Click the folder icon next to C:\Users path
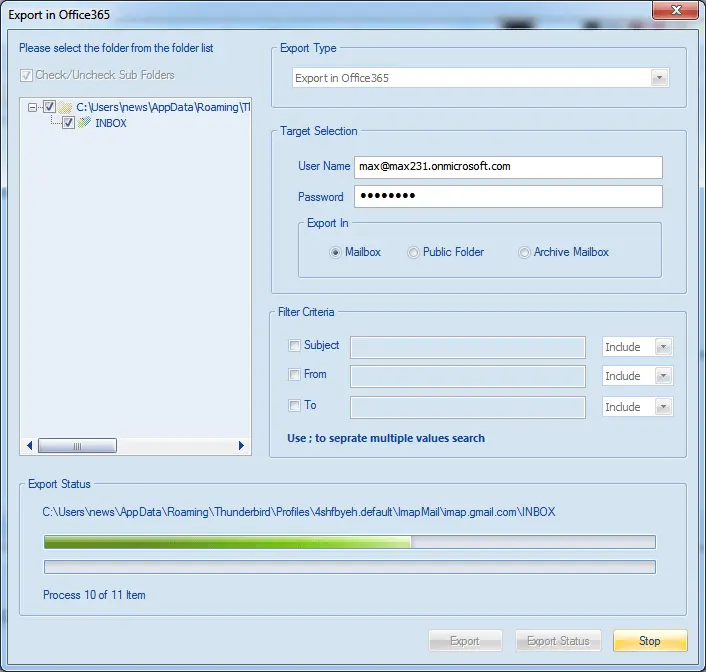706x672 pixels. [65, 107]
